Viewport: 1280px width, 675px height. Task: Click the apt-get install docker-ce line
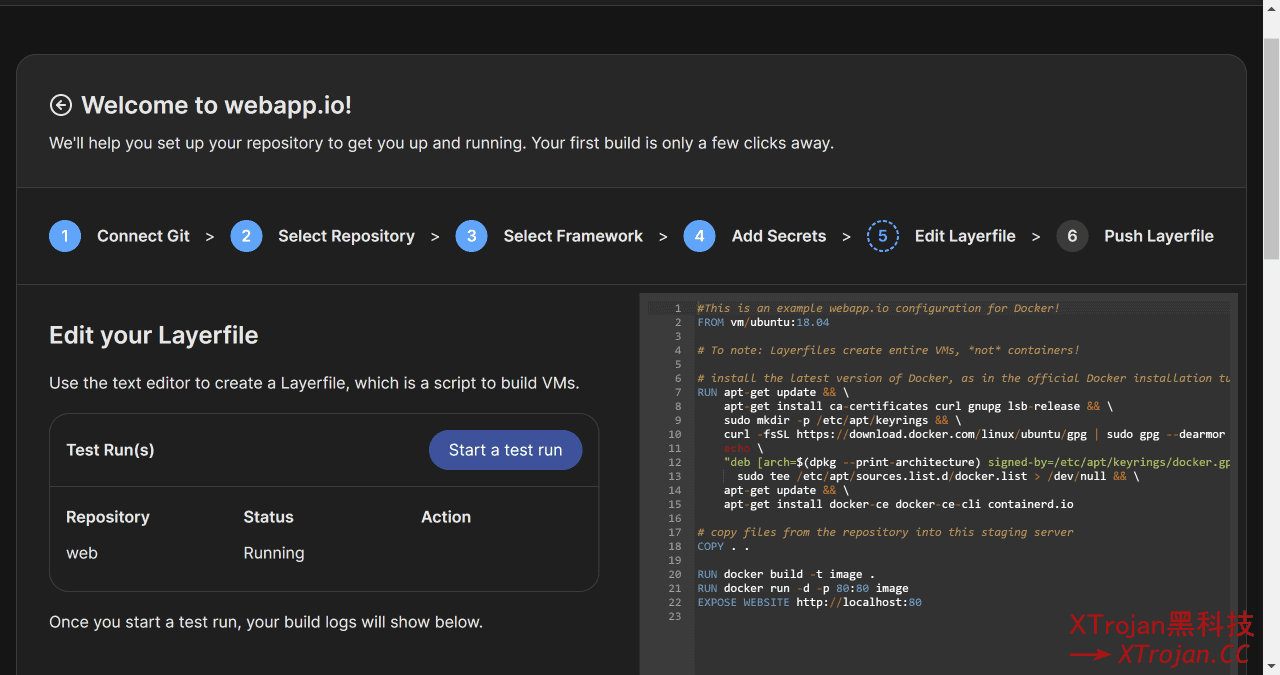click(x=899, y=504)
